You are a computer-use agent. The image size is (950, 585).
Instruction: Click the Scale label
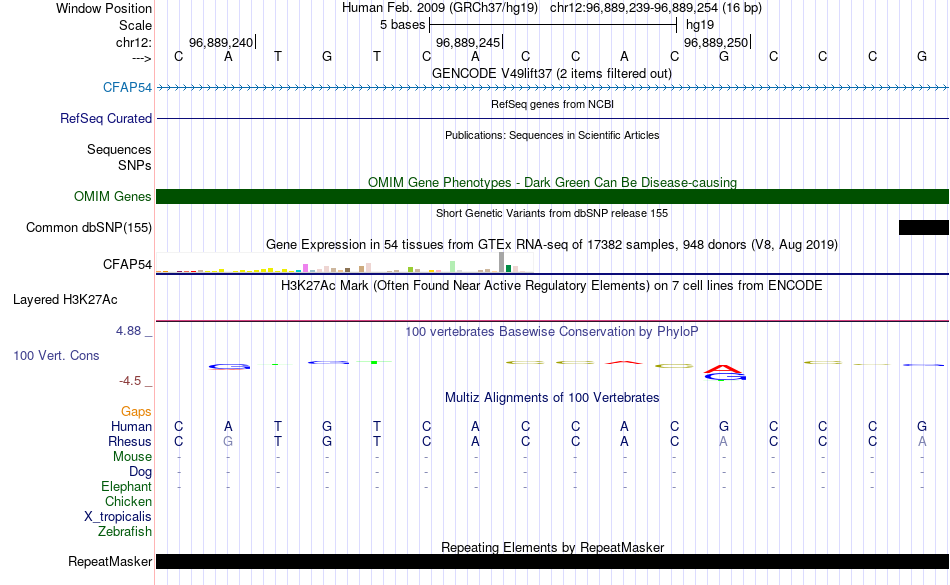pyautogui.click(x=135, y=25)
